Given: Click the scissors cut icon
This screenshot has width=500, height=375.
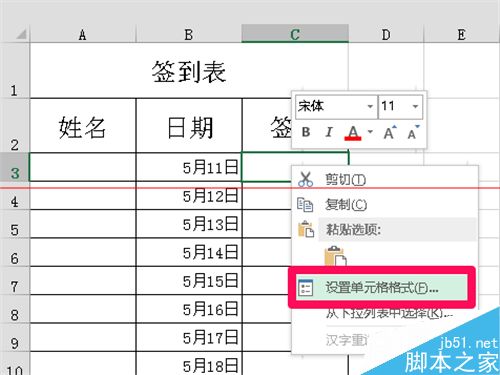Looking at the screenshot, I should pyautogui.click(x=305, y=179).
